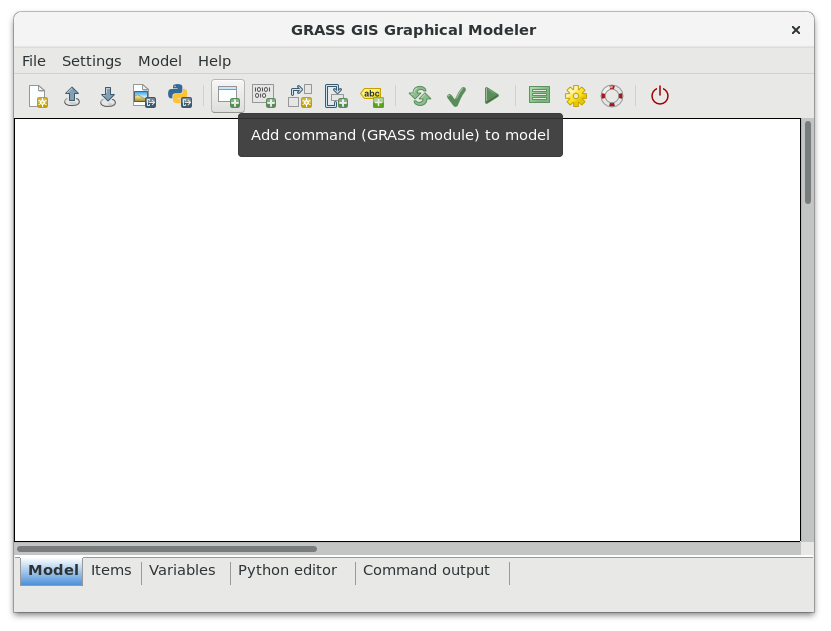831x631 pixels.
Task: Save current model to file icon
Action: pos(108,96)
